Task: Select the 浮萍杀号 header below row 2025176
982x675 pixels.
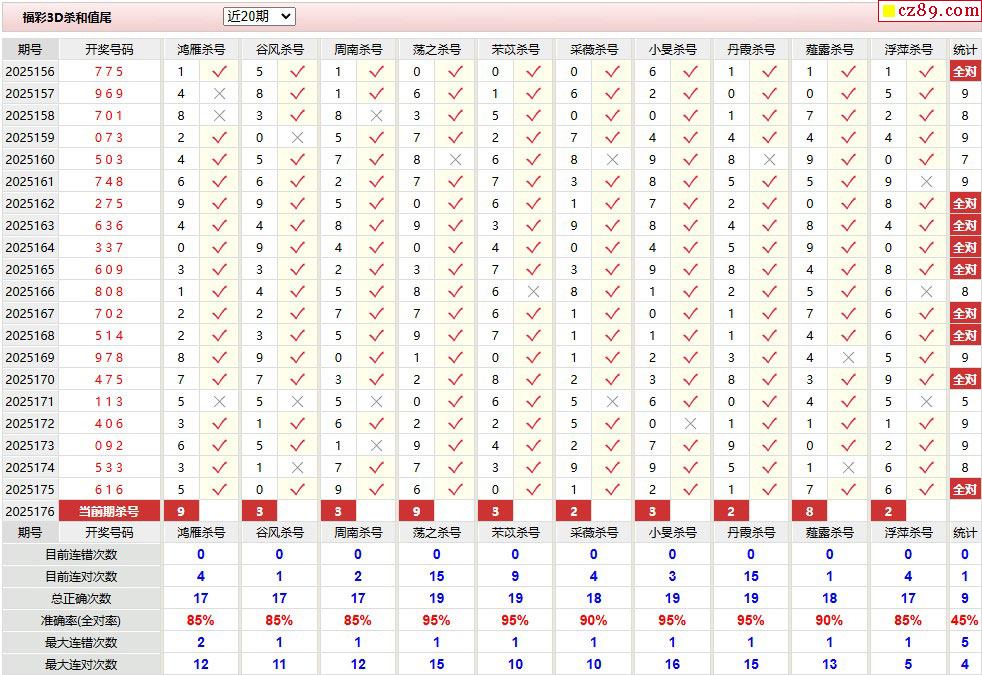Action: [907, 533]
